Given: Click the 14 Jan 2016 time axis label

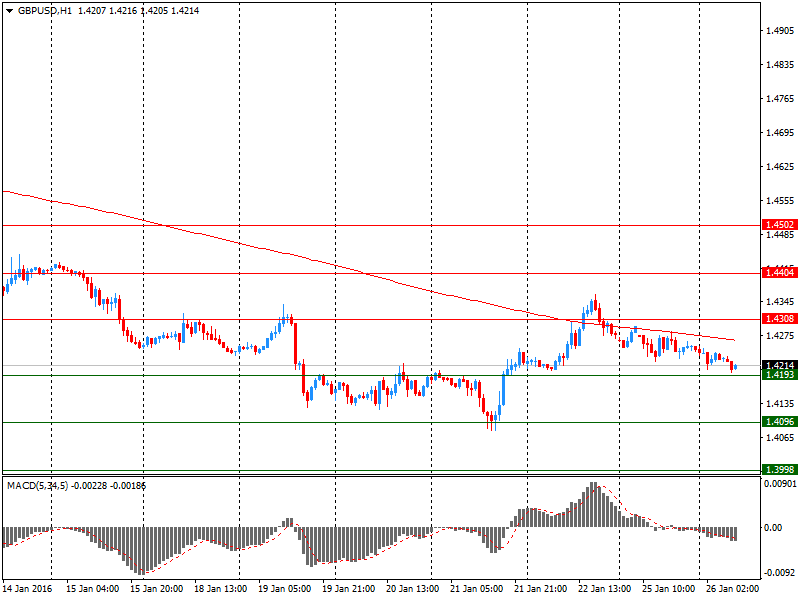Looking at the screenshot, I should (27, 589).
